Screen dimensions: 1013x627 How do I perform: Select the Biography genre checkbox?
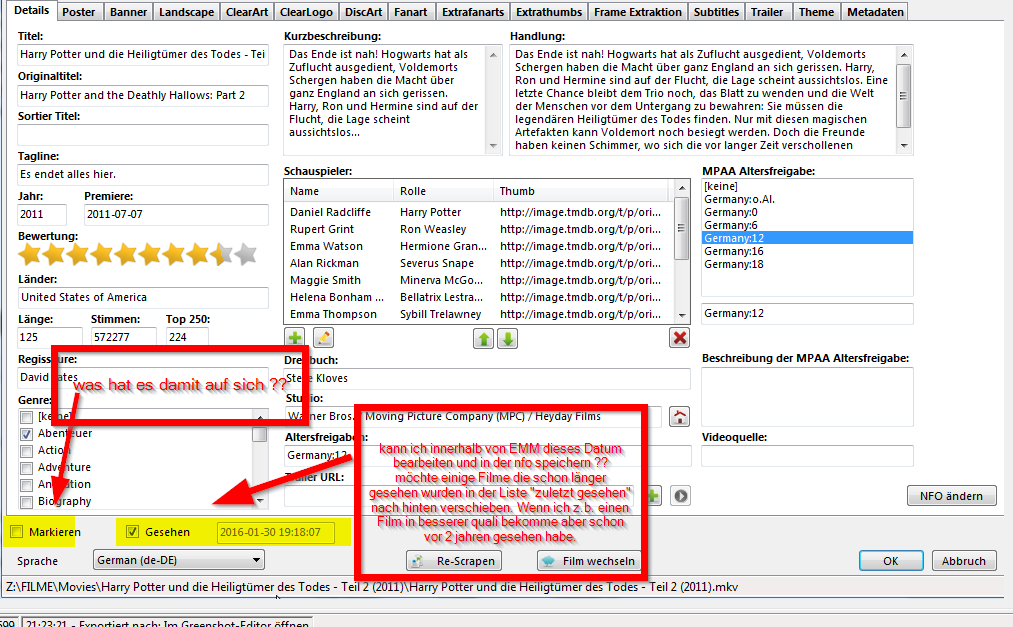tap(26, 502)
